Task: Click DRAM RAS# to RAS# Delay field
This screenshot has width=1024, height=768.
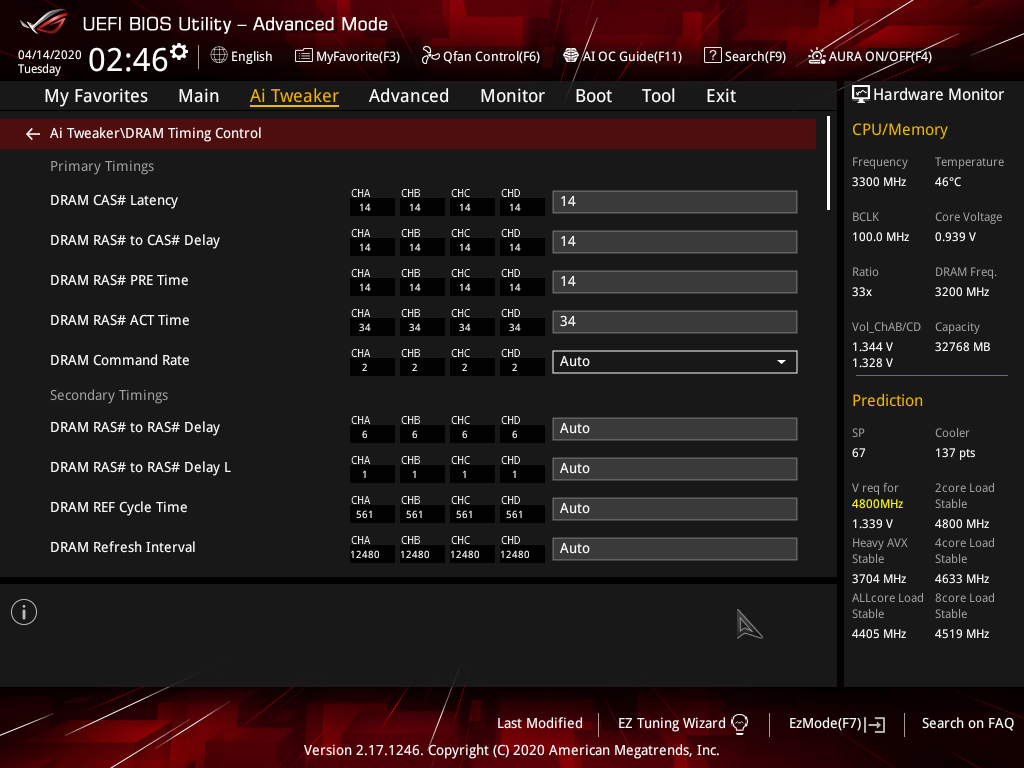Action: tap(675, 429)
